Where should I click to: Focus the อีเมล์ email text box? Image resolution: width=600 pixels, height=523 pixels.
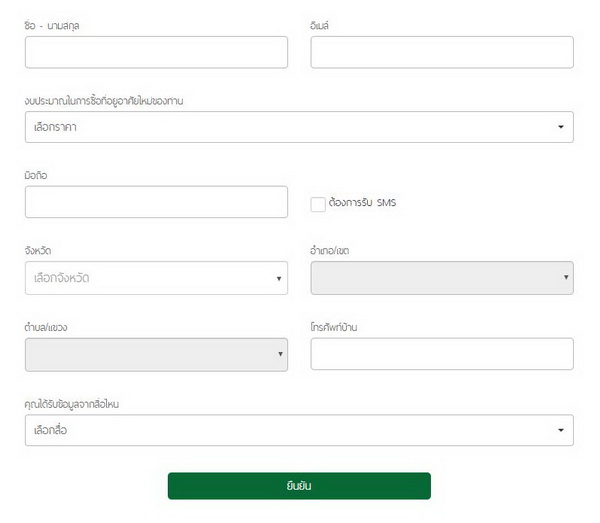point(442,52)
